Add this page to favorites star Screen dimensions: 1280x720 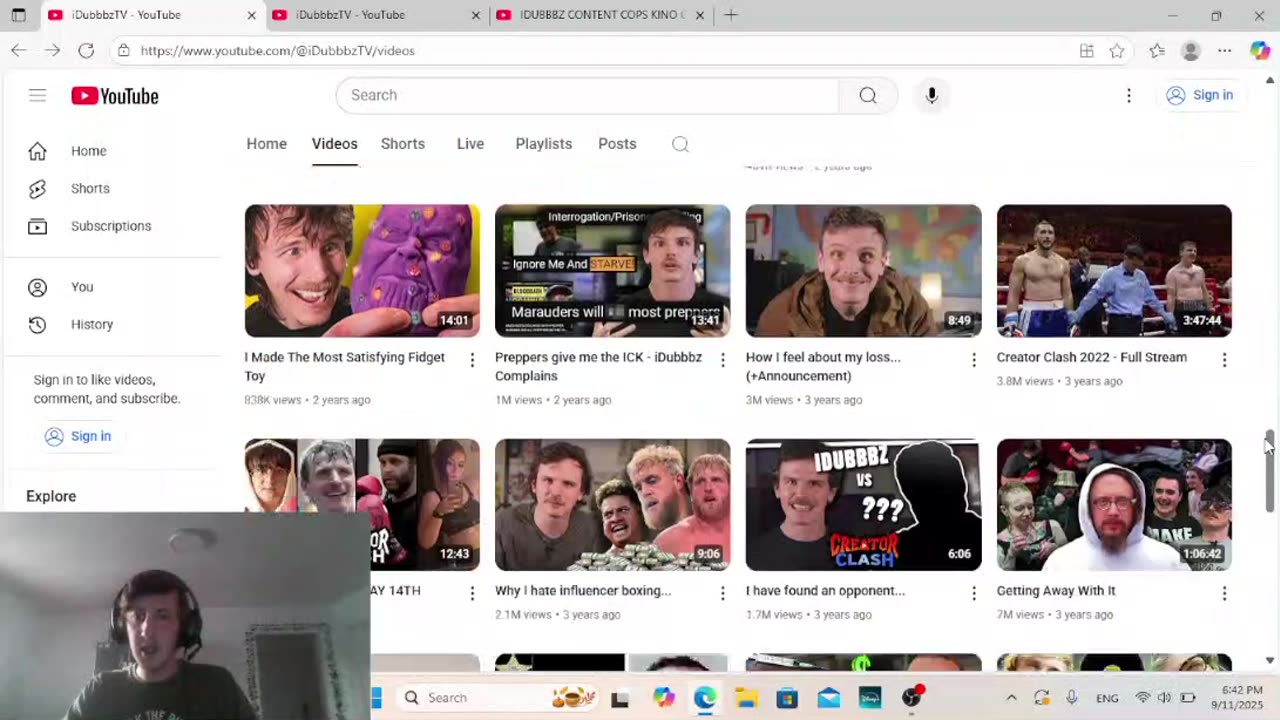pos(1117,51)
